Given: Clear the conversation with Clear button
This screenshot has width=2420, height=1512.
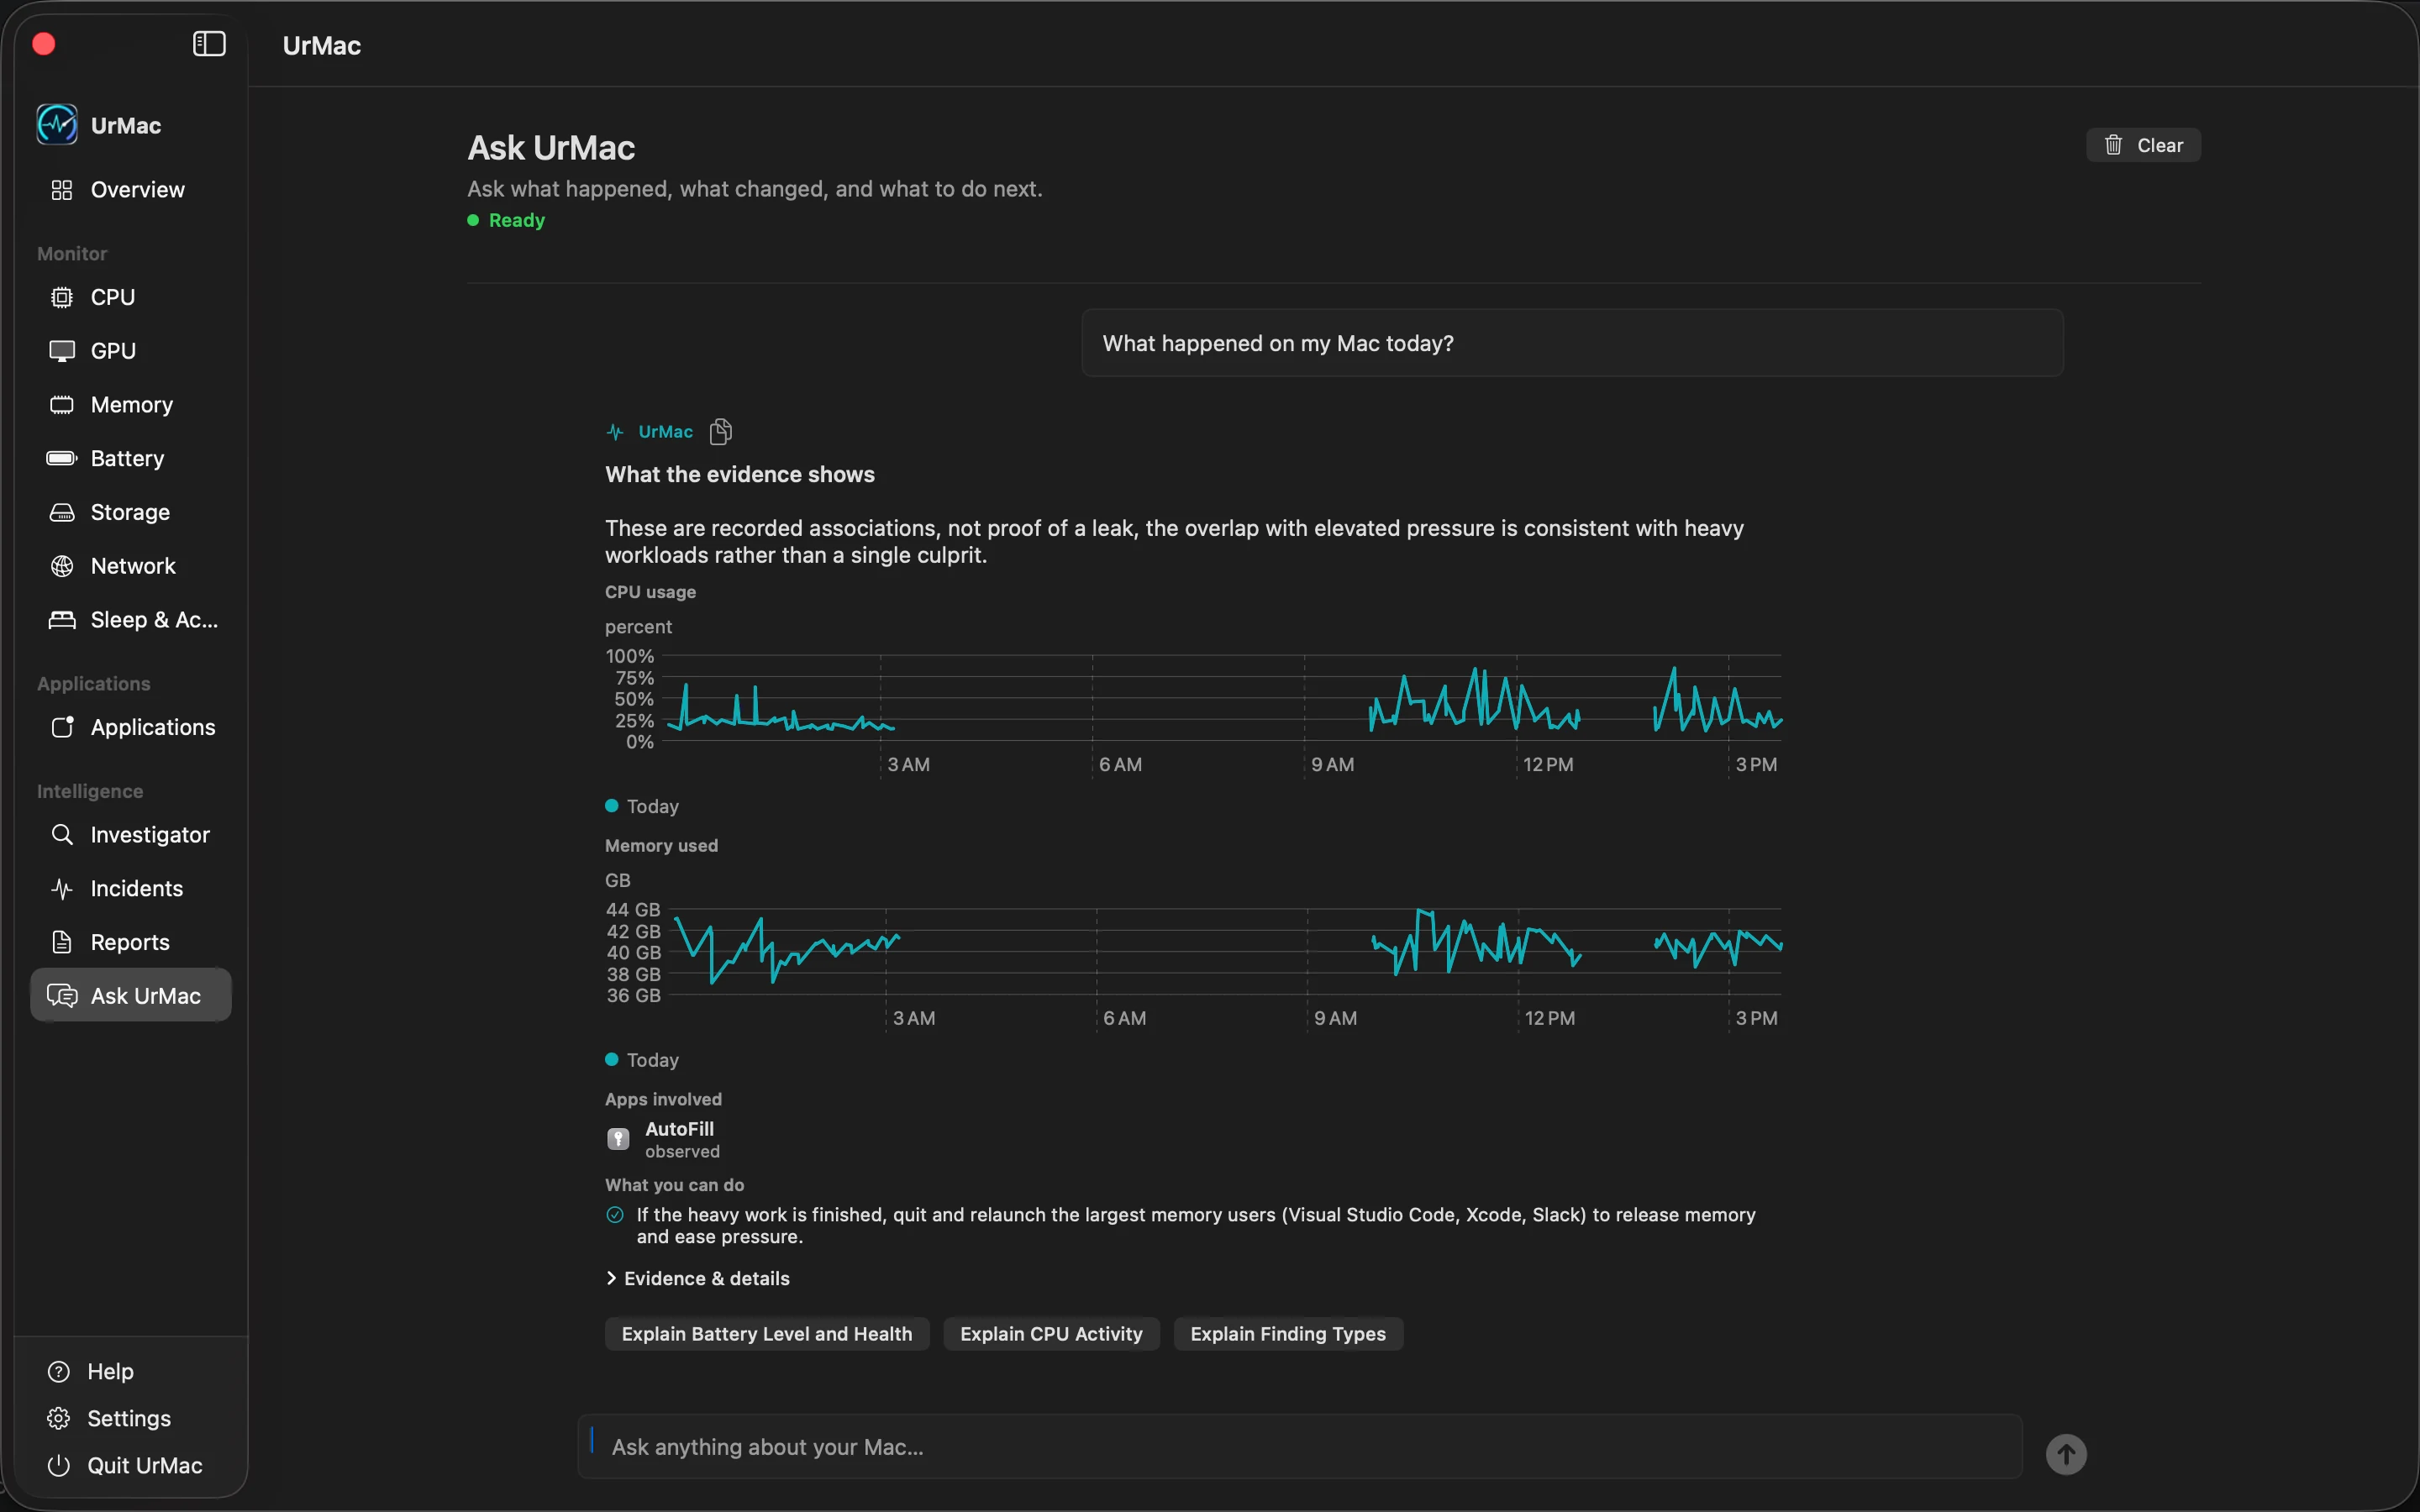Looking at the screenshot, I should tap(2143, 145).
